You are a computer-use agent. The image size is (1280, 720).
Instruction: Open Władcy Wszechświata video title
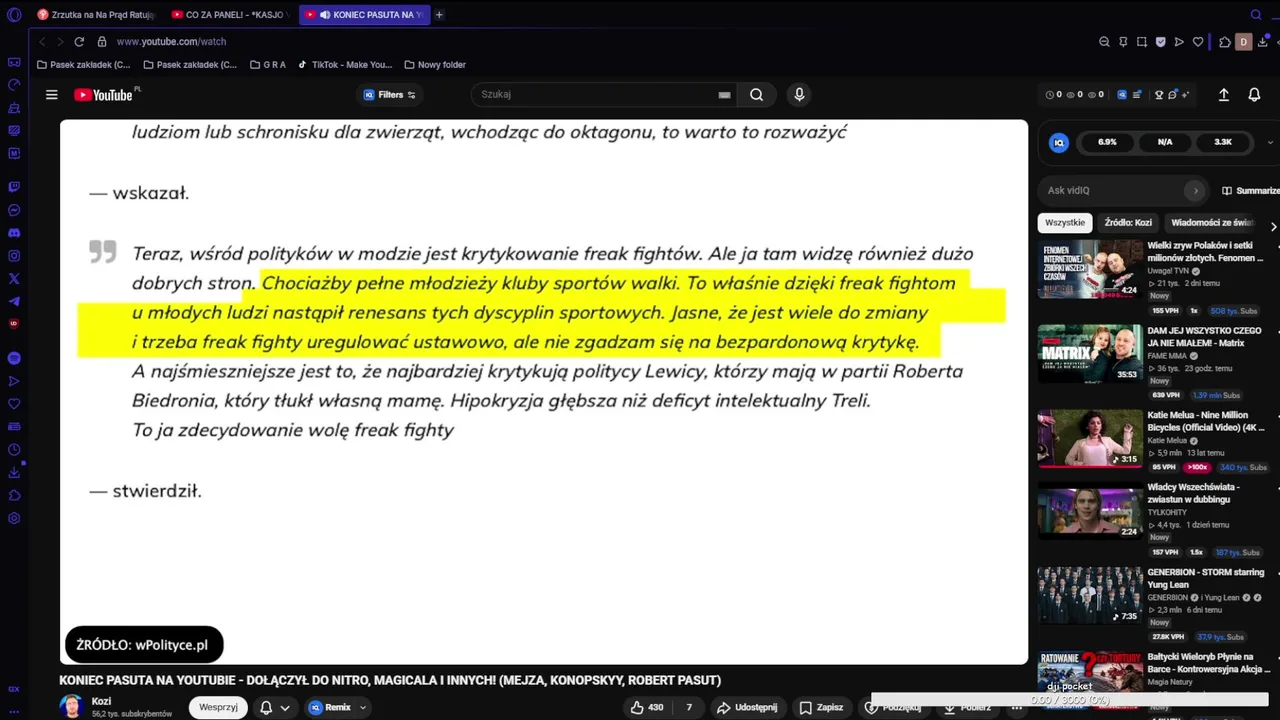click(1194, 493)
